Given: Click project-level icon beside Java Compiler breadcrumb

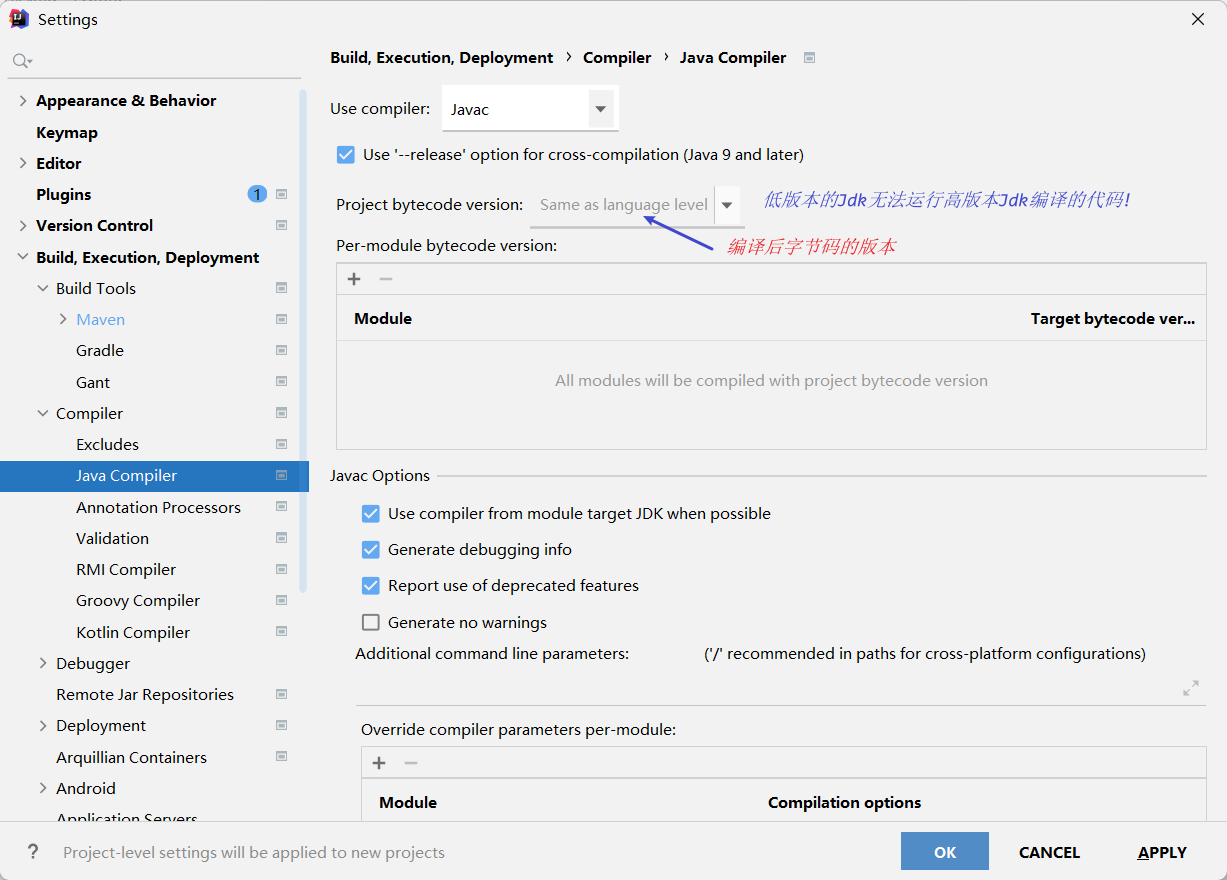Looking at the screenshot, I should point(809,58).
